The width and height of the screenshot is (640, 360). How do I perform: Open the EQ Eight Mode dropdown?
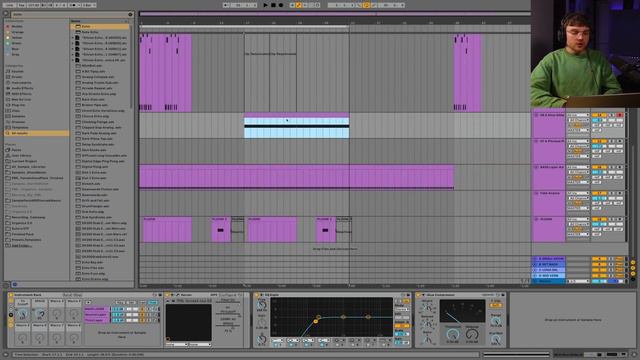click(401, 309)
